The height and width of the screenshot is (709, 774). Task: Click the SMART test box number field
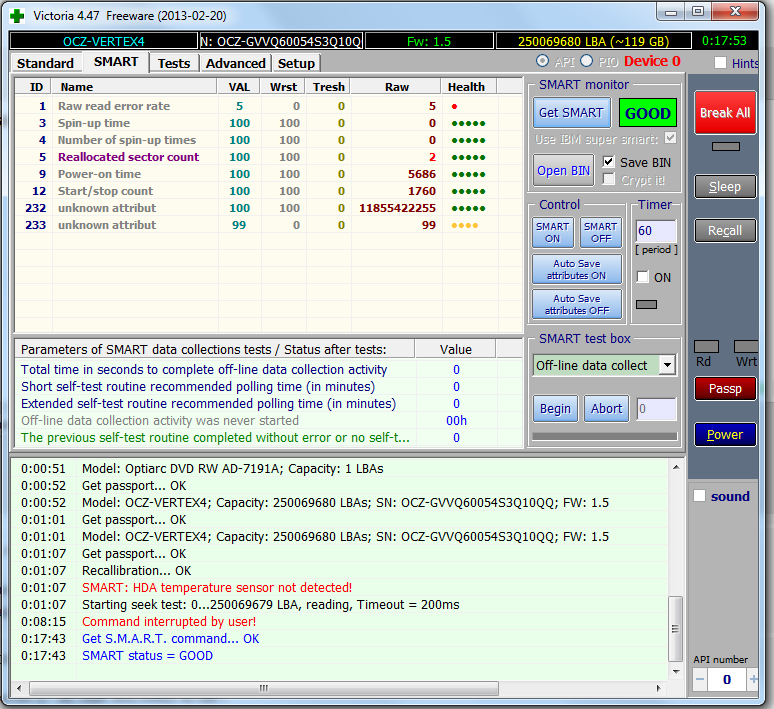point(656,409)
